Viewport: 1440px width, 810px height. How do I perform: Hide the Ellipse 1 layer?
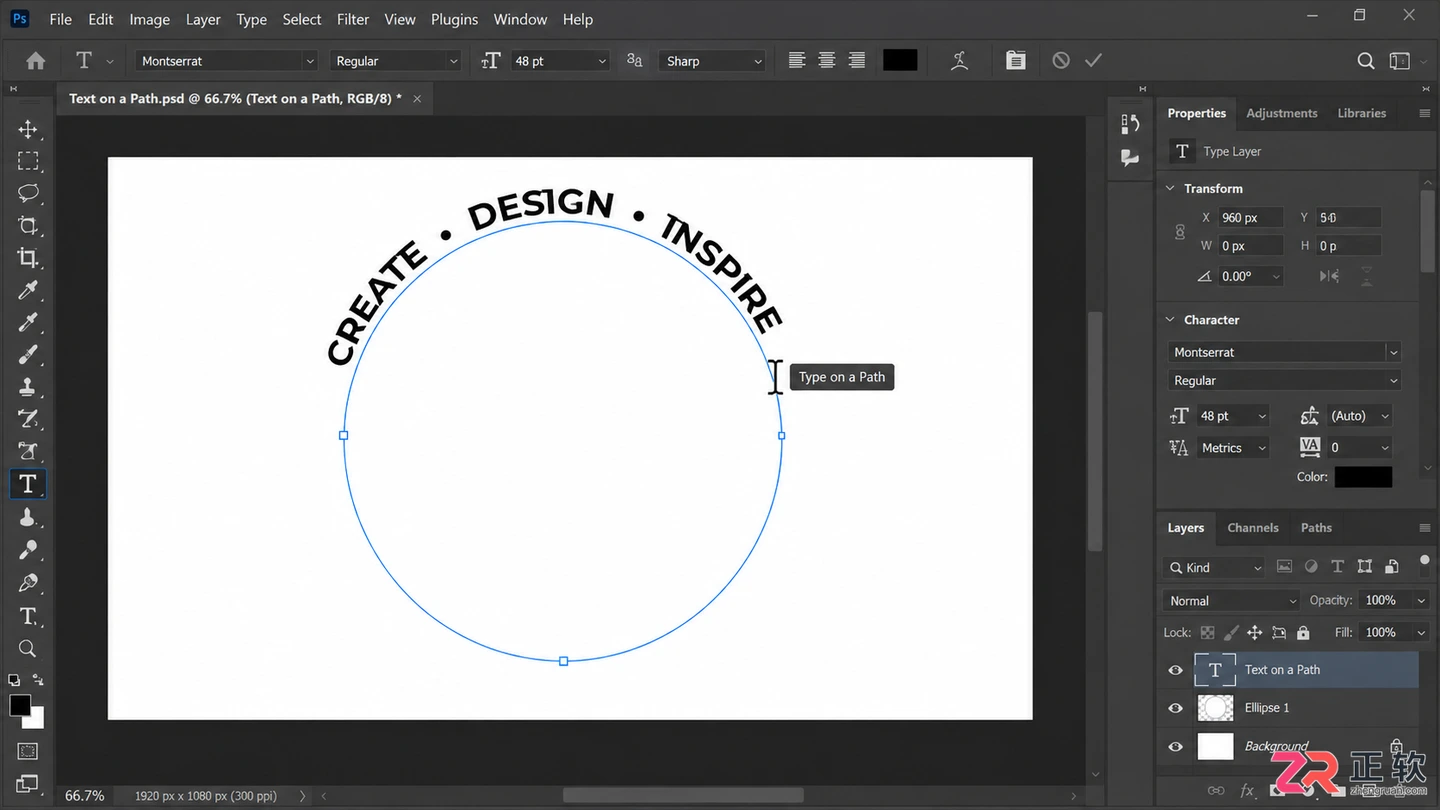[1176, 708]
